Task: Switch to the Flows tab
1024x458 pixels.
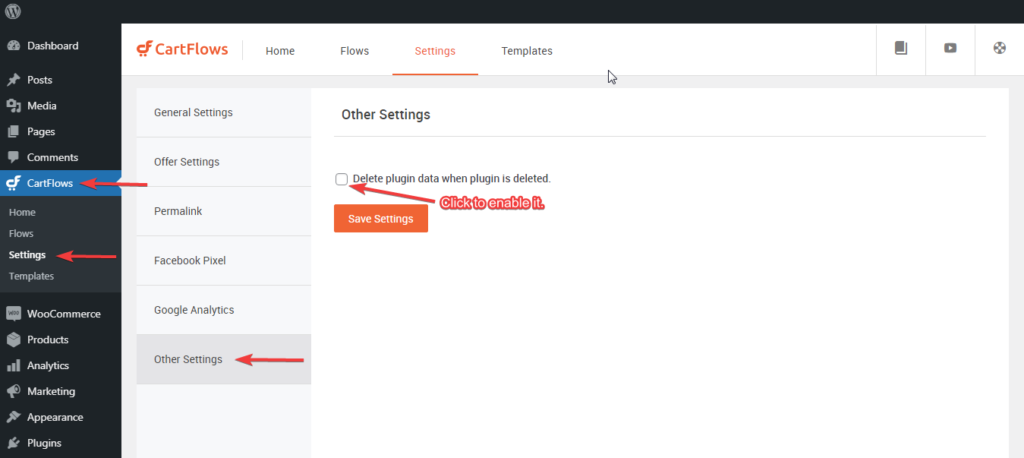Action: click(x=355, y=51)
